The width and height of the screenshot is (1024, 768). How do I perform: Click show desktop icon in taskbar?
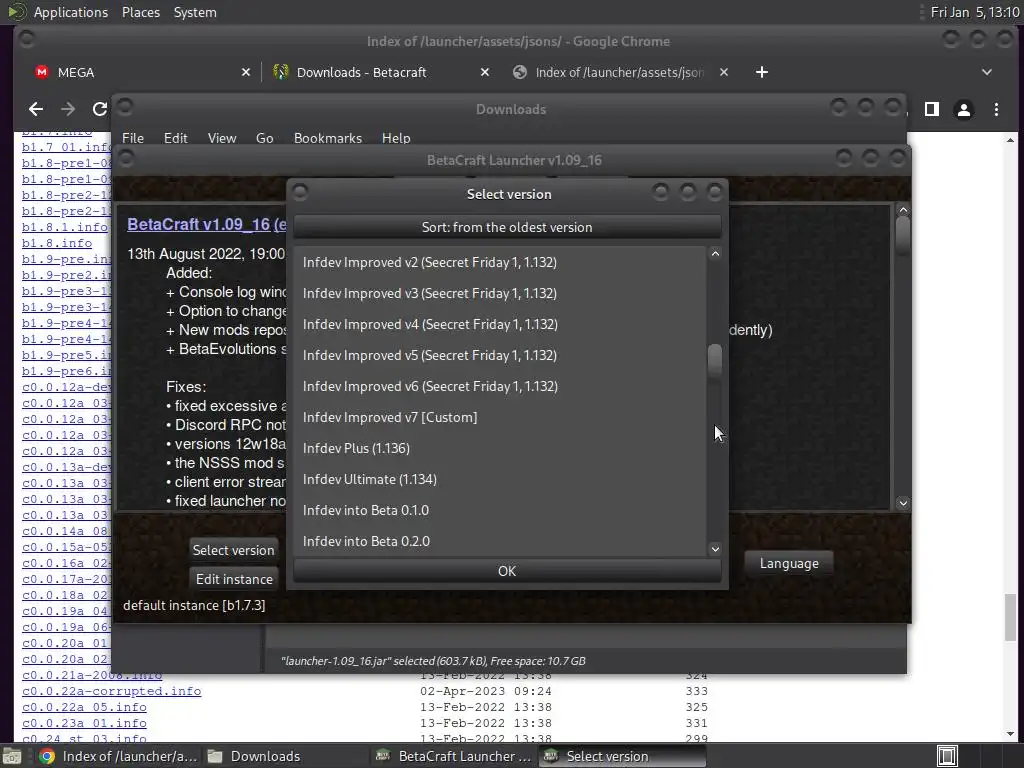(x=12, y=756)
